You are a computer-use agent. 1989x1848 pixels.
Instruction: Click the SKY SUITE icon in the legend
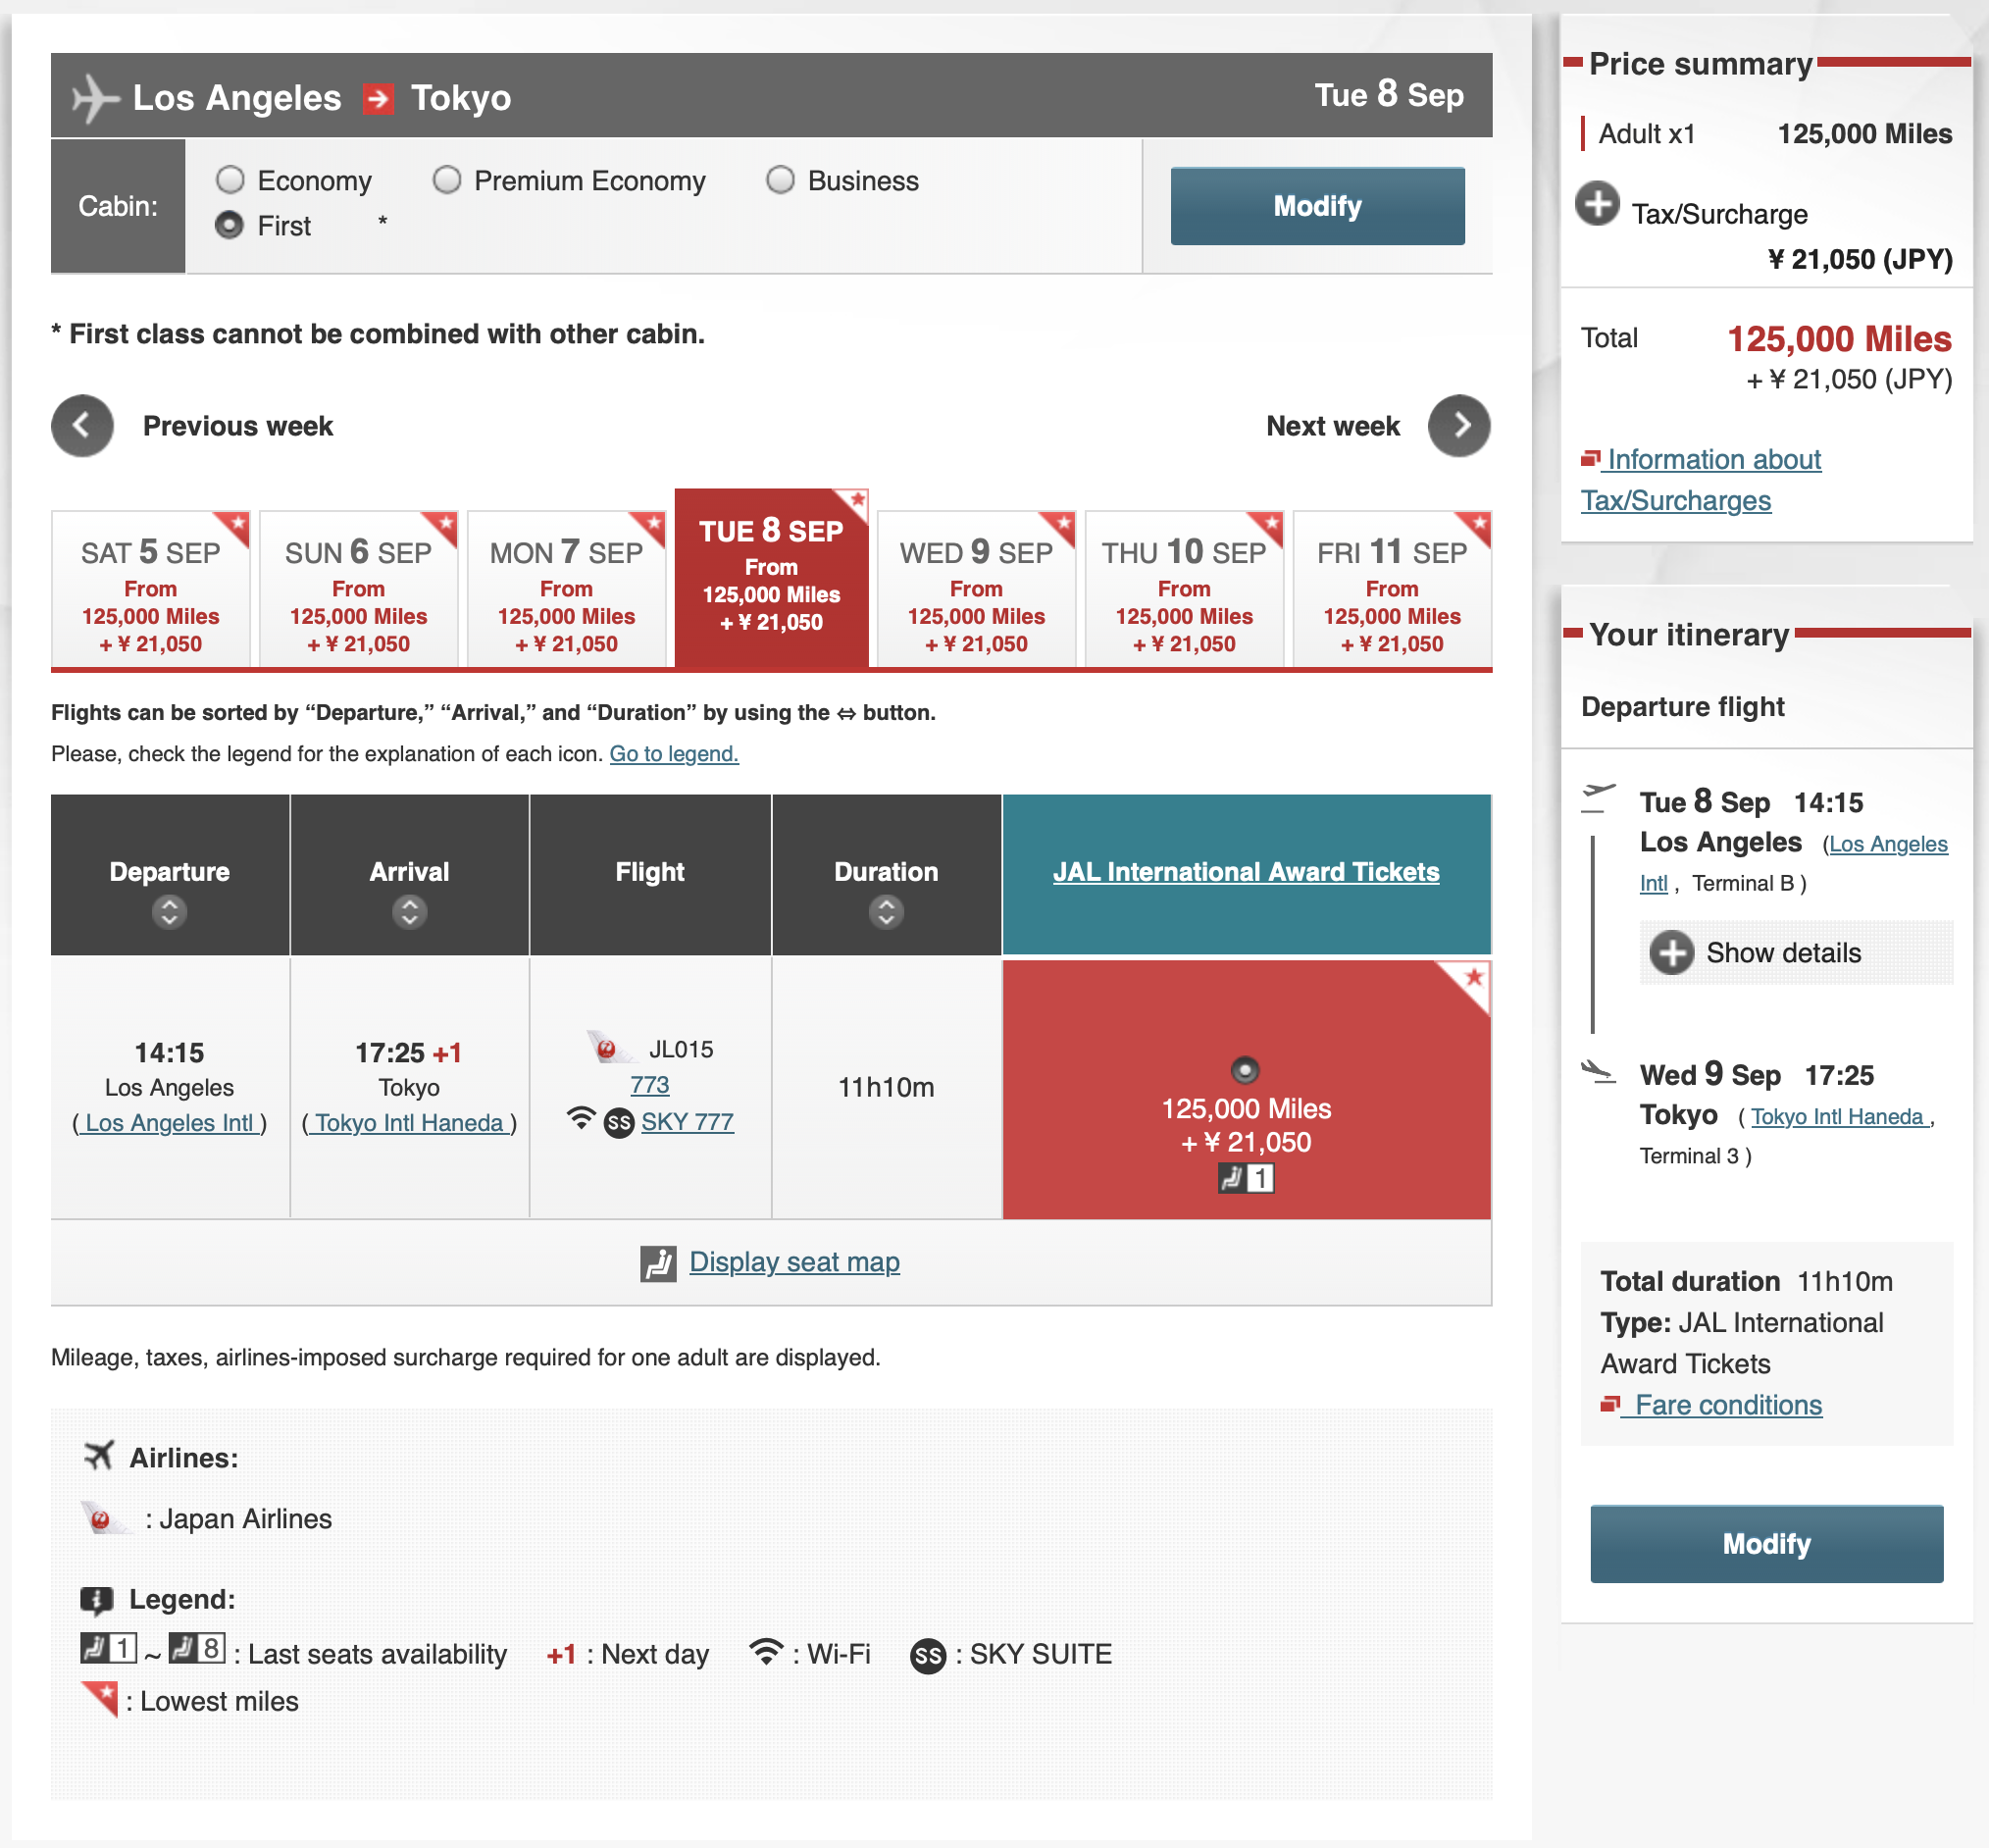928,1656
